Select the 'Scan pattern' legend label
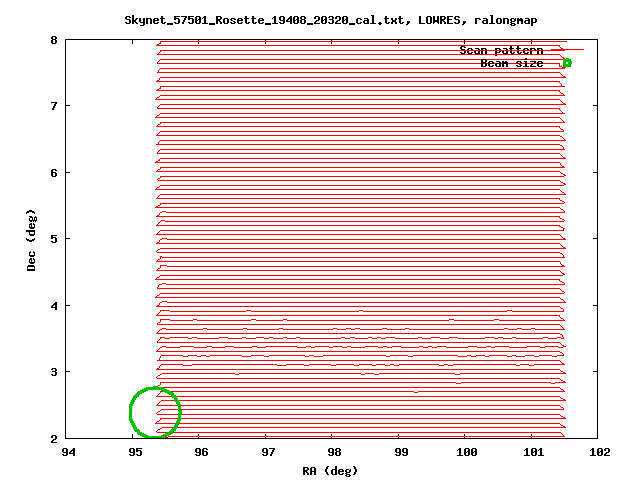This screenshot has width=640, height=480. click(x=501, y=50)
